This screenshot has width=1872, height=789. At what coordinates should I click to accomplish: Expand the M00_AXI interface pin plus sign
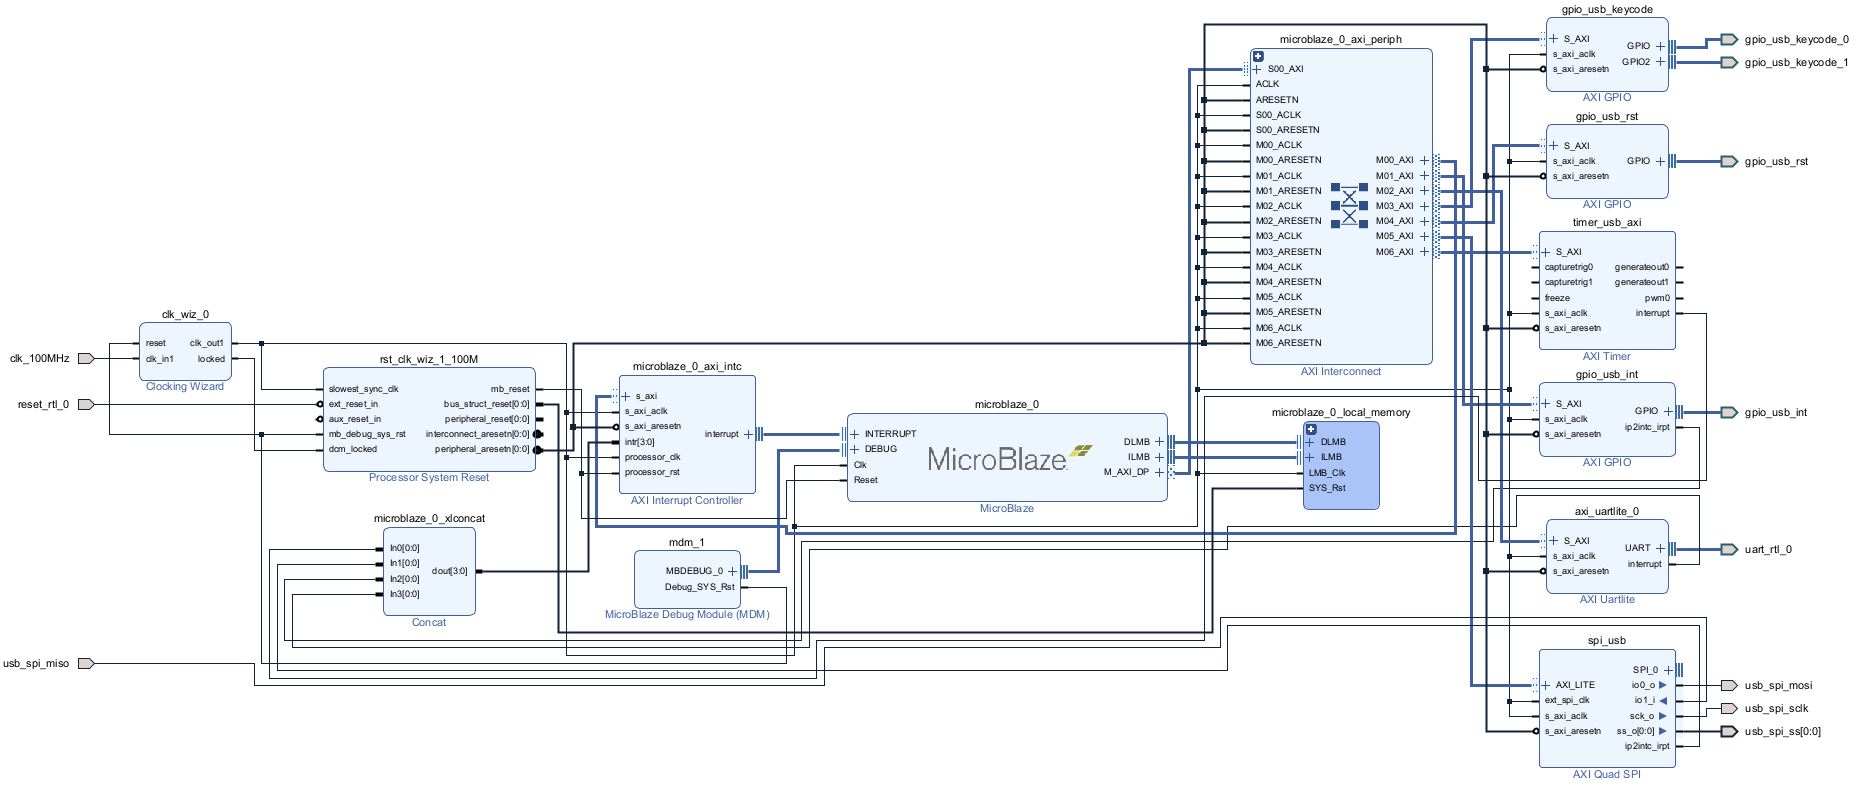coord(1425,160)
